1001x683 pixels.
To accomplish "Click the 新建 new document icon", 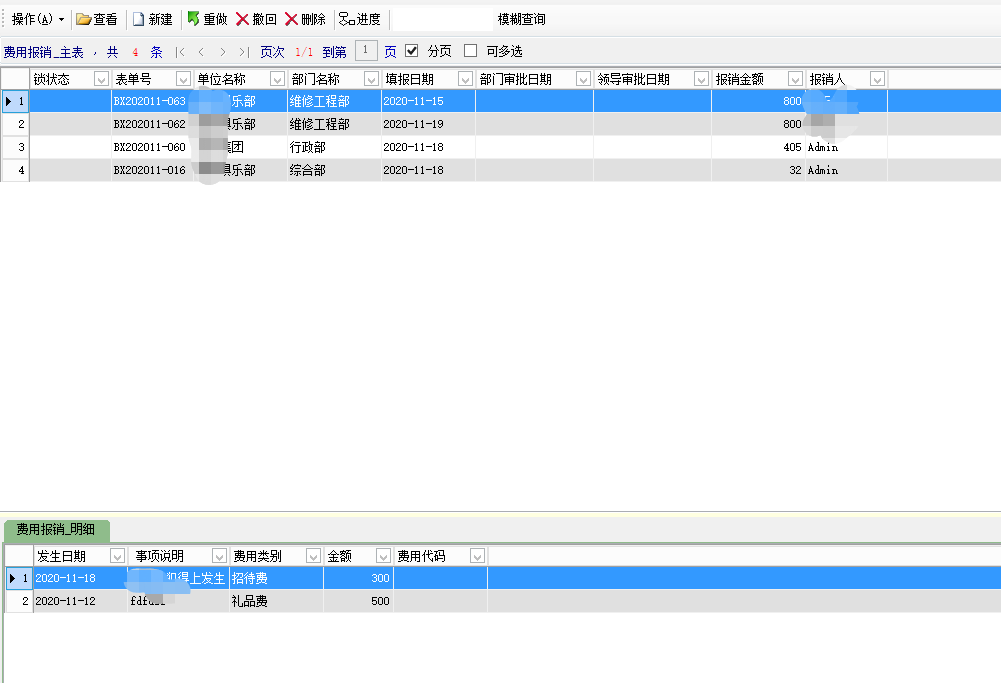I will [x=139, y=19].
